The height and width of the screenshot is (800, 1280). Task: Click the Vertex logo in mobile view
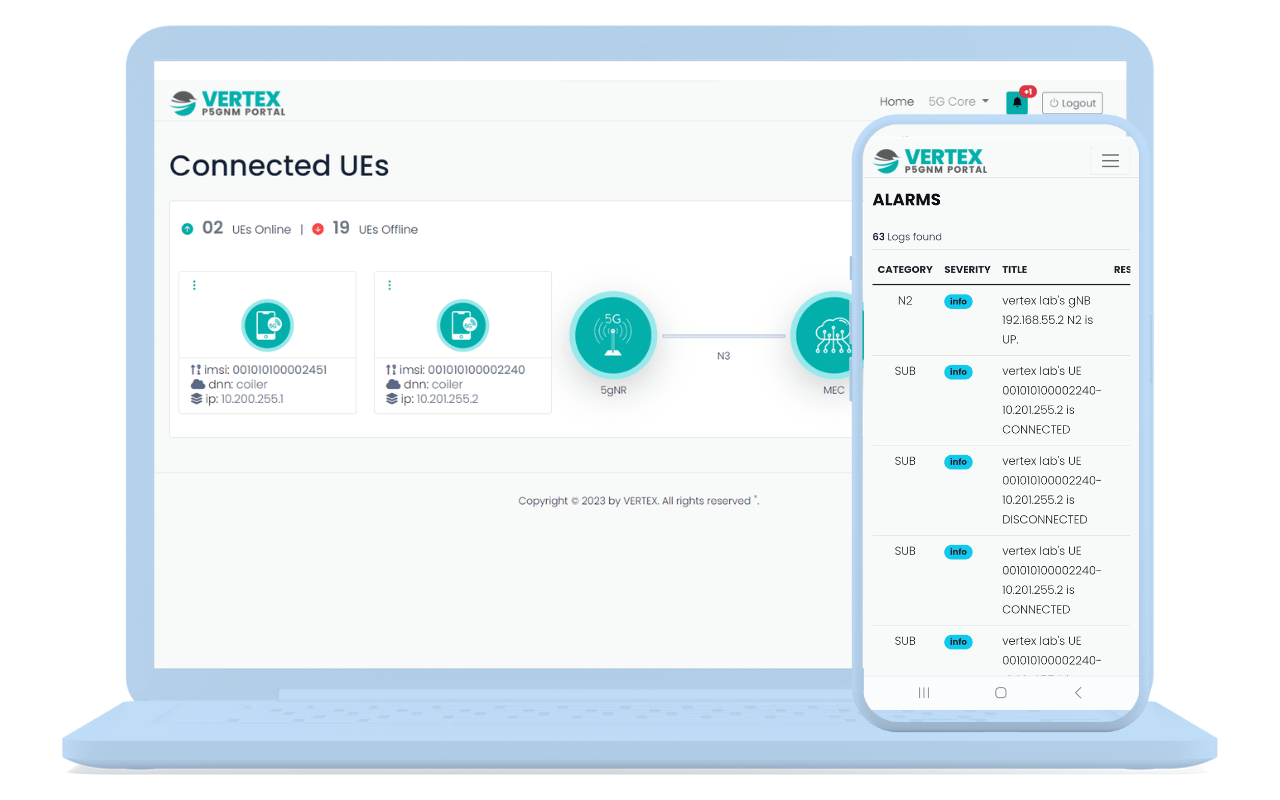click(x=929, y=161)
